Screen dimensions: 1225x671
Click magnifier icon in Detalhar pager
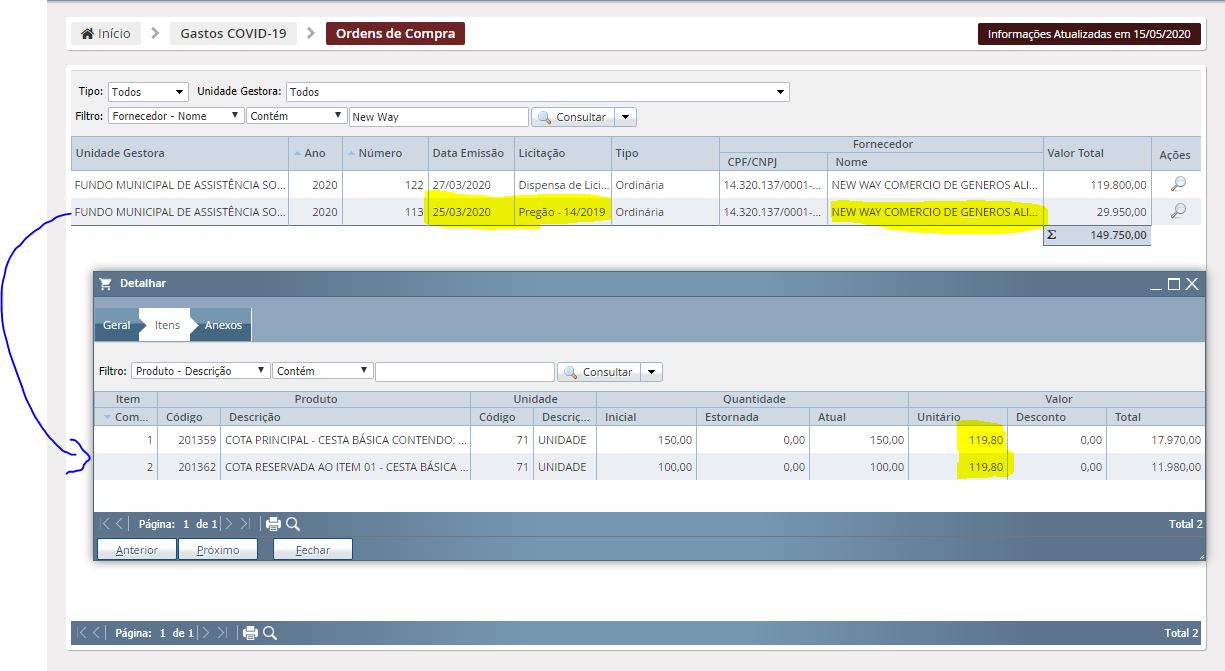[293, 524]
